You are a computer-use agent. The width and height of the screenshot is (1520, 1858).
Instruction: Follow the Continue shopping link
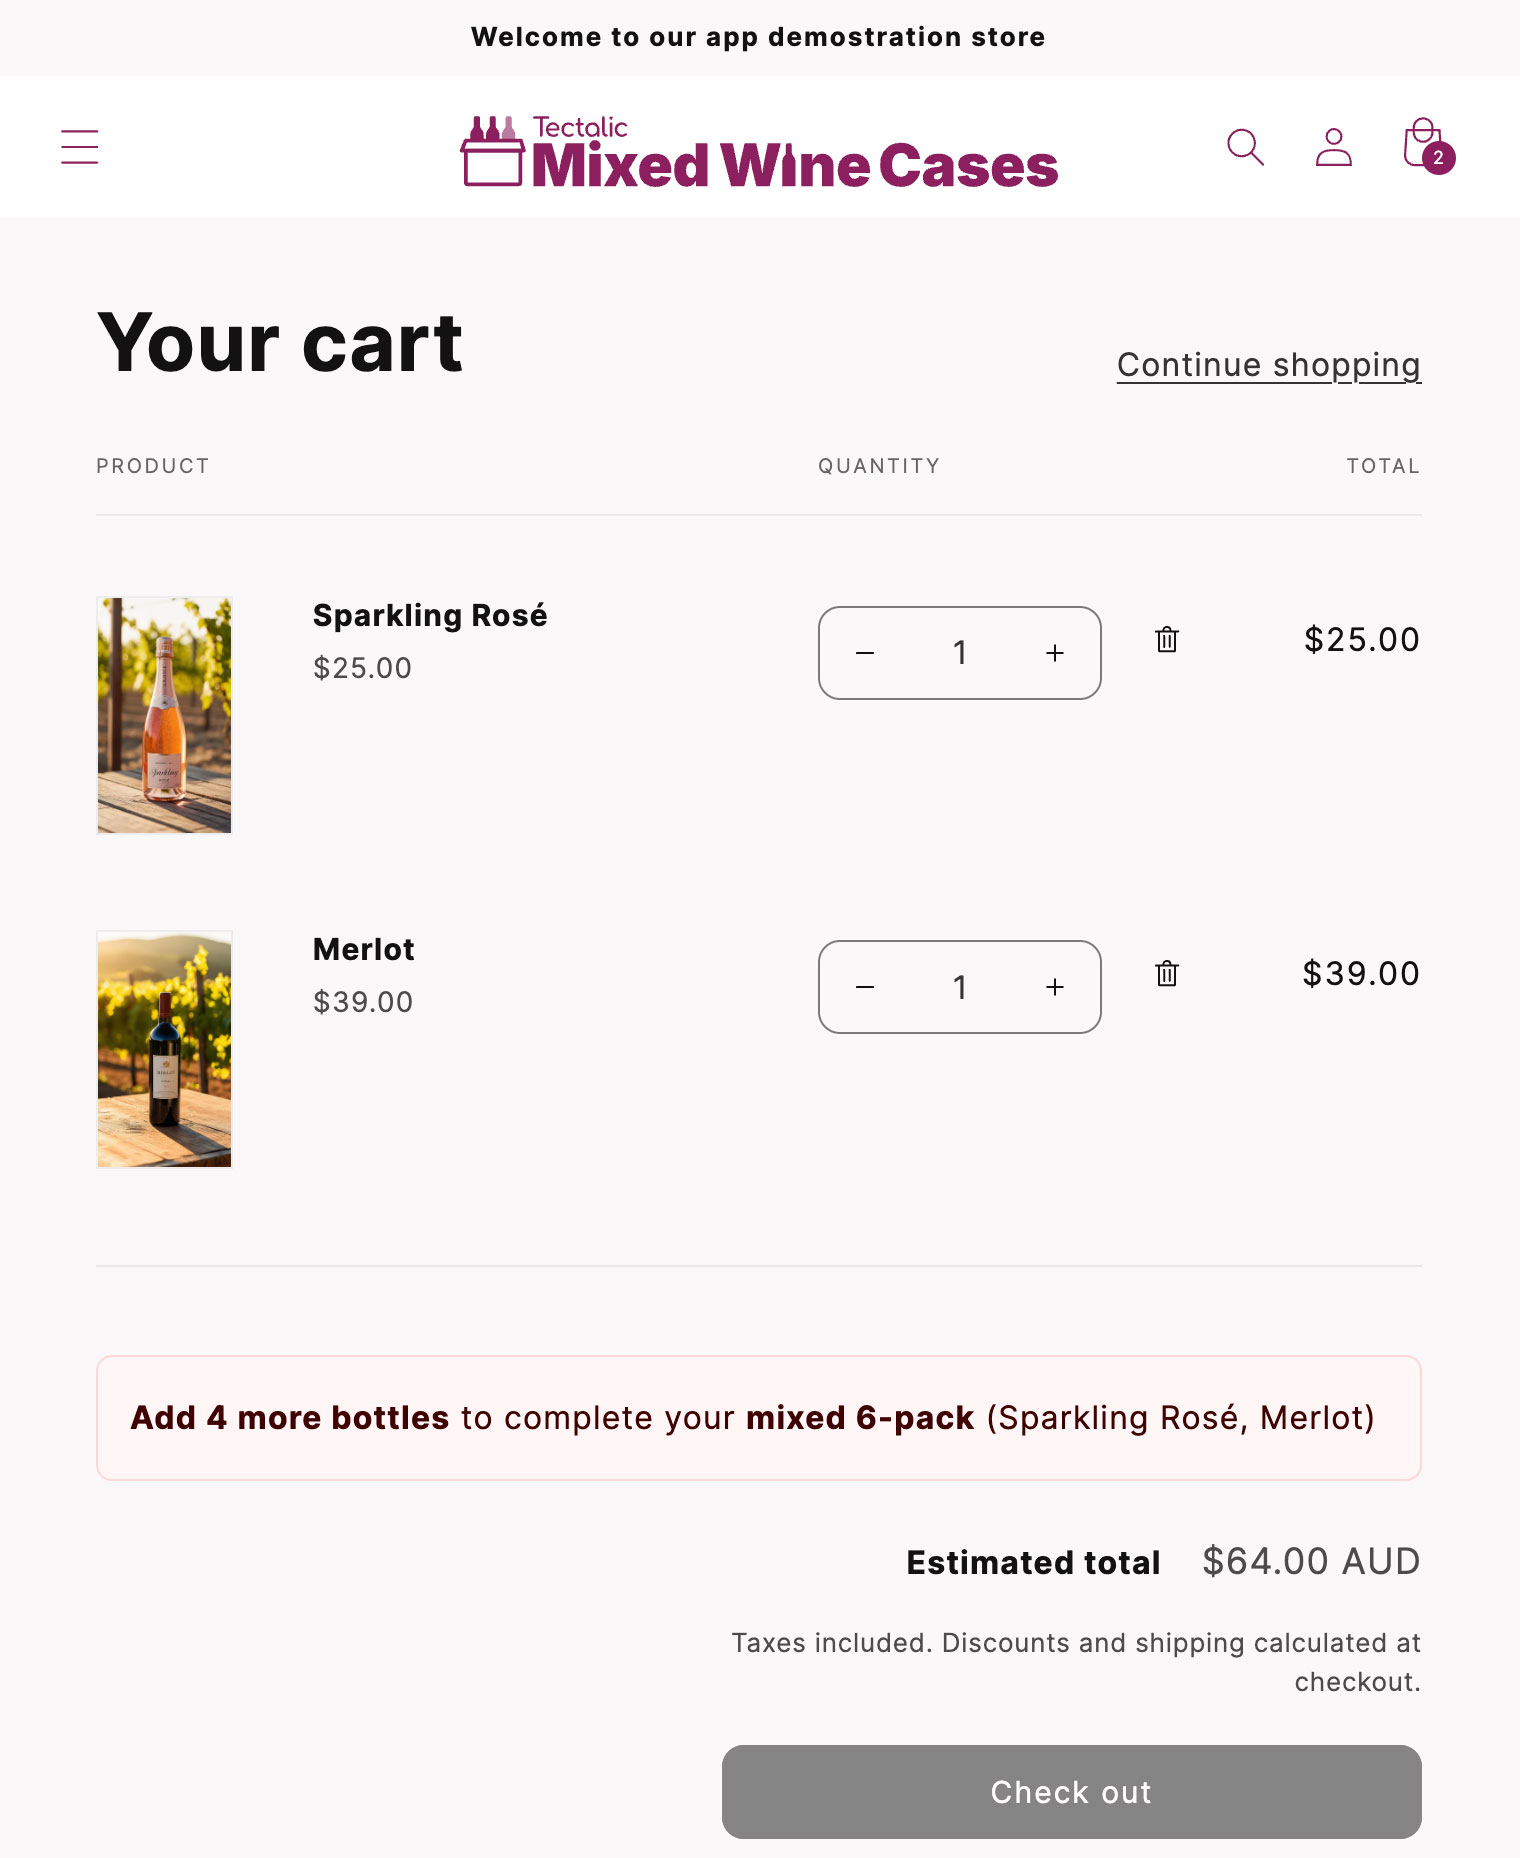pyautogui.click(x=1268, y=365)
